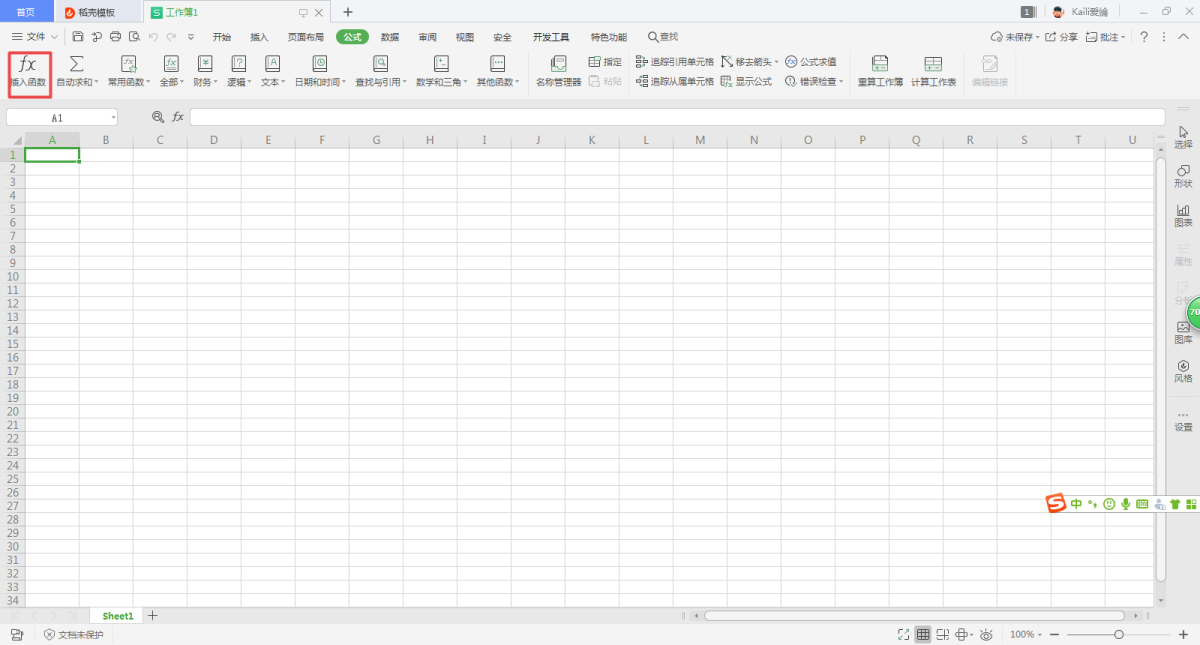Viewport: 1200px width, 645px height.
Task: Switch to the Data (数据) ribbon tab
Action: point(390,37)
